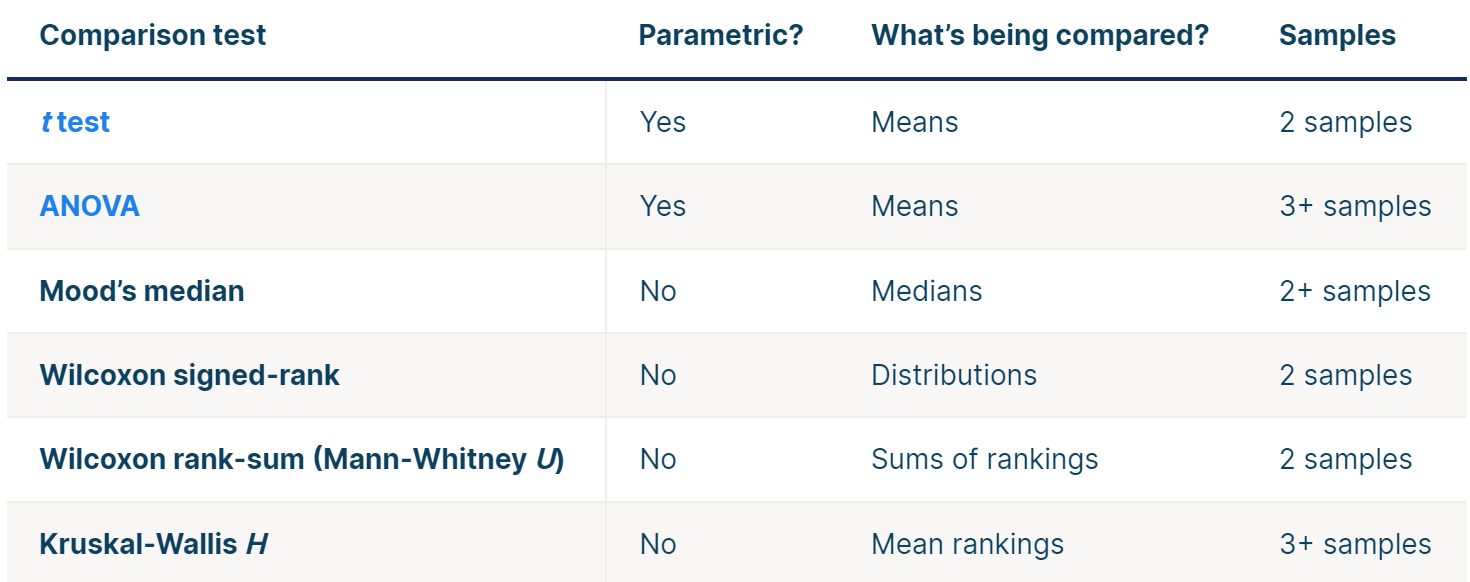Click the Medians cell
This screenshot has width=1470, height=582.
tap(927, 291)
